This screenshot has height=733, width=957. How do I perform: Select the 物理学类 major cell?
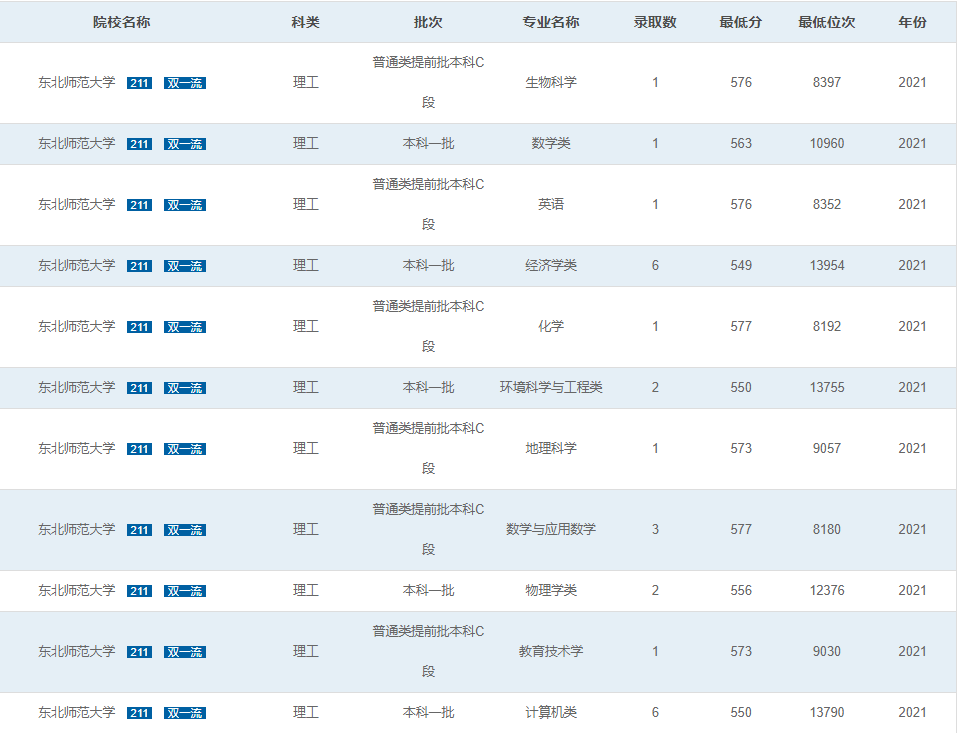pos(551,591)
